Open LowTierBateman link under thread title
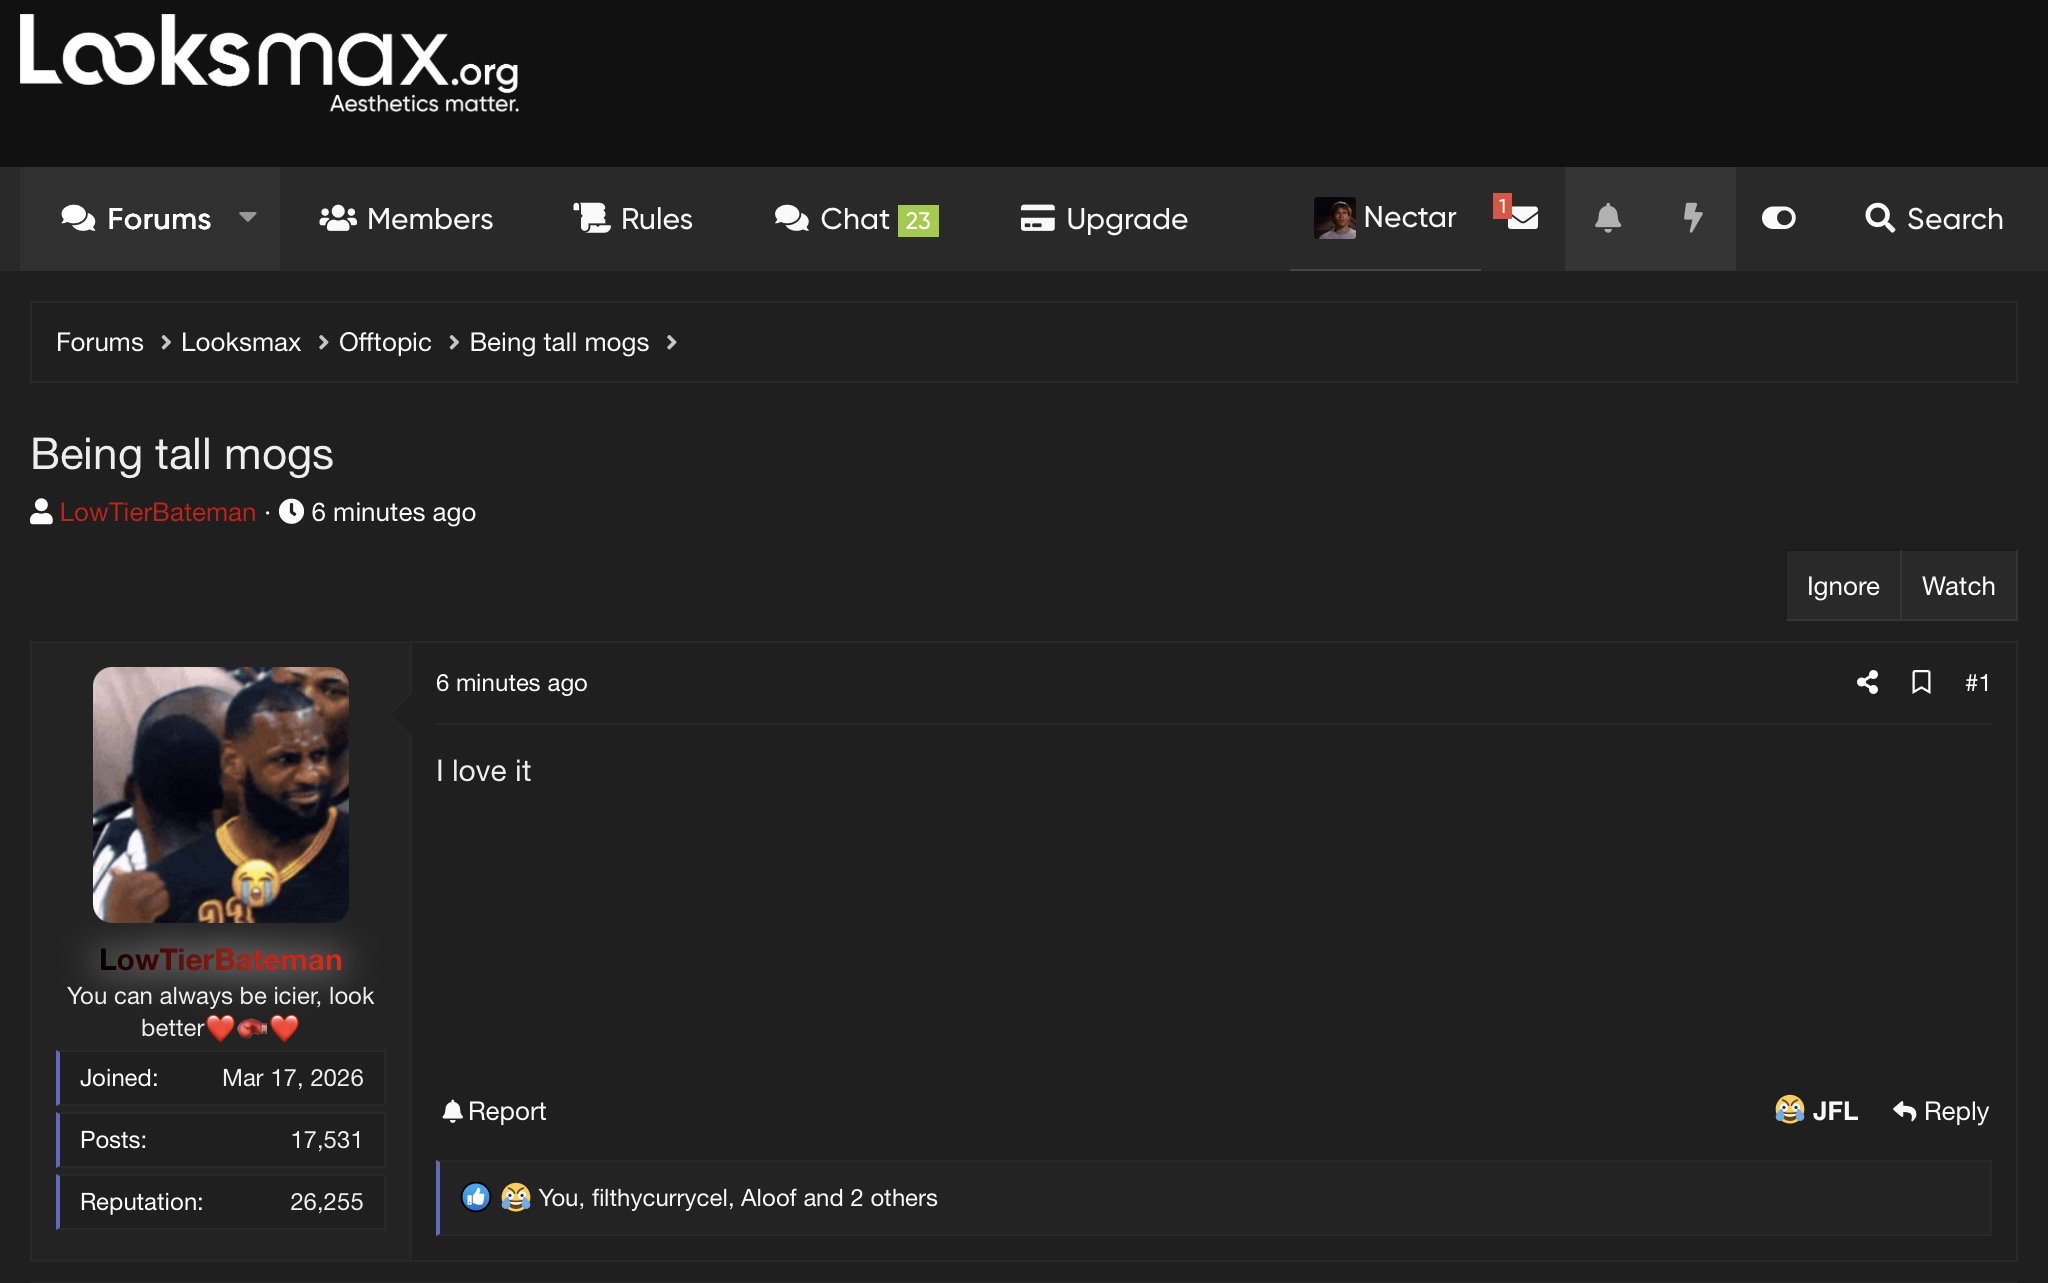 pos(158,512)
